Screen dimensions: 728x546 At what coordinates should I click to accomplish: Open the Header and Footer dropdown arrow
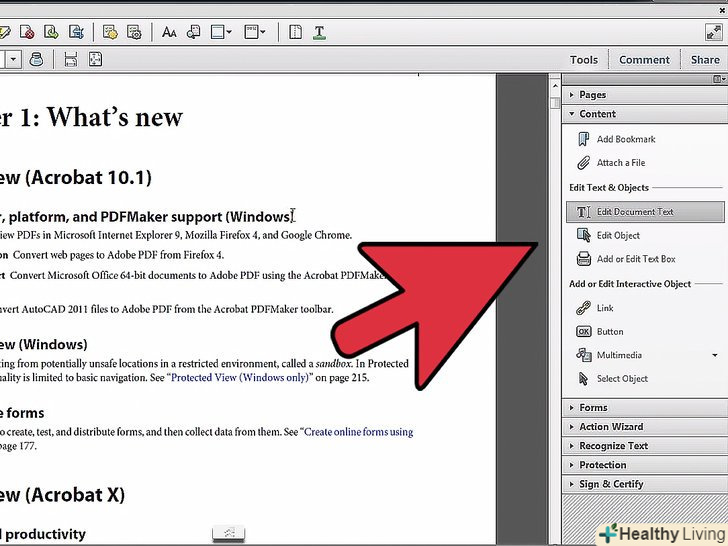pos(229,32)
